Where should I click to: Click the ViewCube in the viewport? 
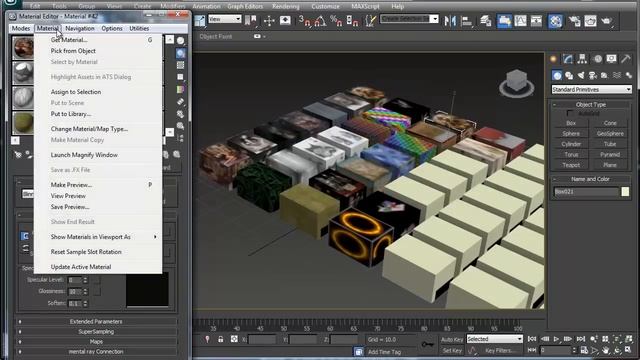pyautogui.click(x=517, y=83)
